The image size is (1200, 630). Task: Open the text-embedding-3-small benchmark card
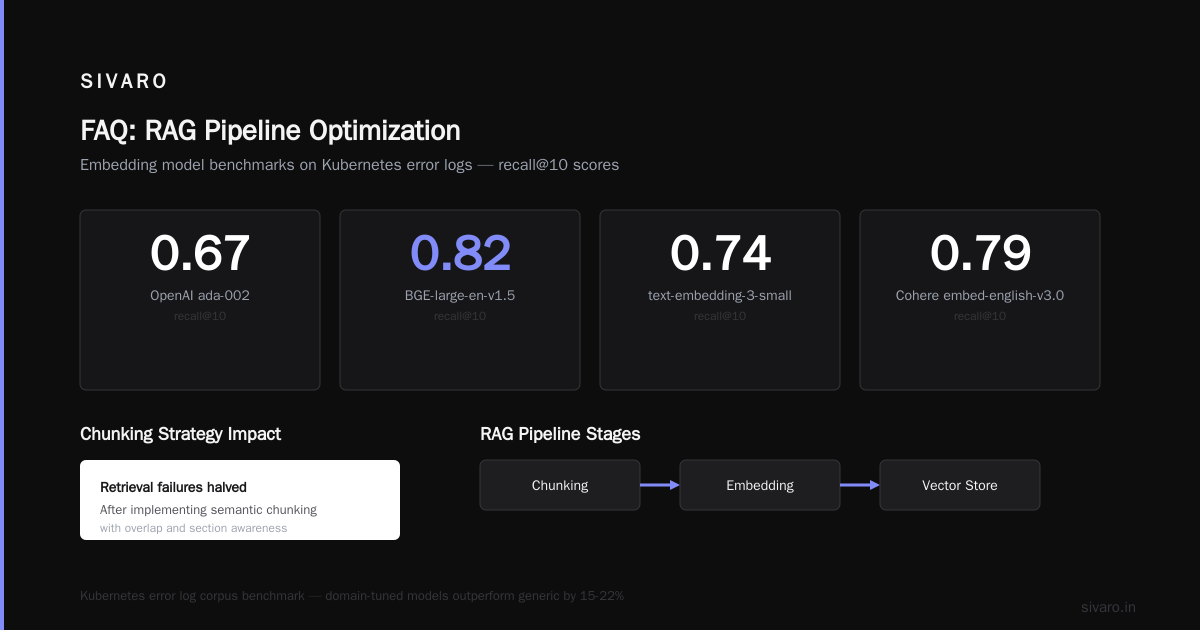(x=720, y=300)
